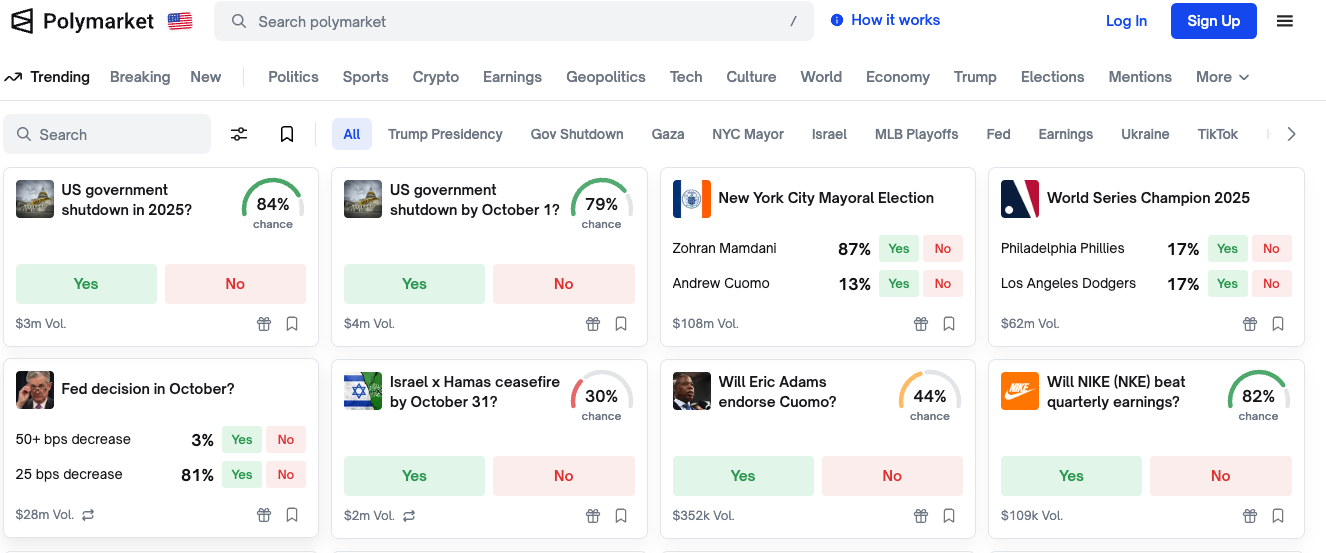Select the Gov Shutdown topic chip
The height and width of the screenshot is (553, 1326).
577,134
